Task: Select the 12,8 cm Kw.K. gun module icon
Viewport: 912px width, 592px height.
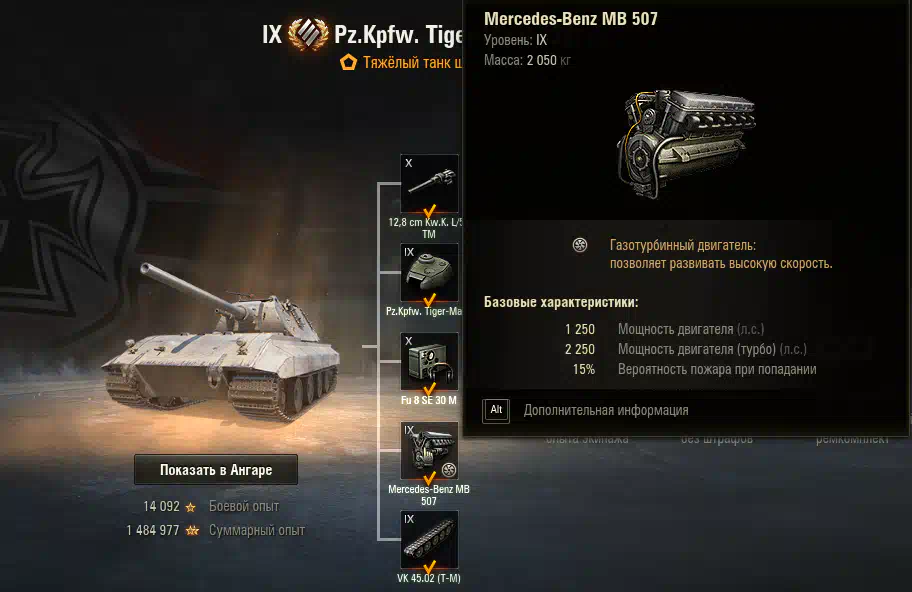Action: click(429, 183)
